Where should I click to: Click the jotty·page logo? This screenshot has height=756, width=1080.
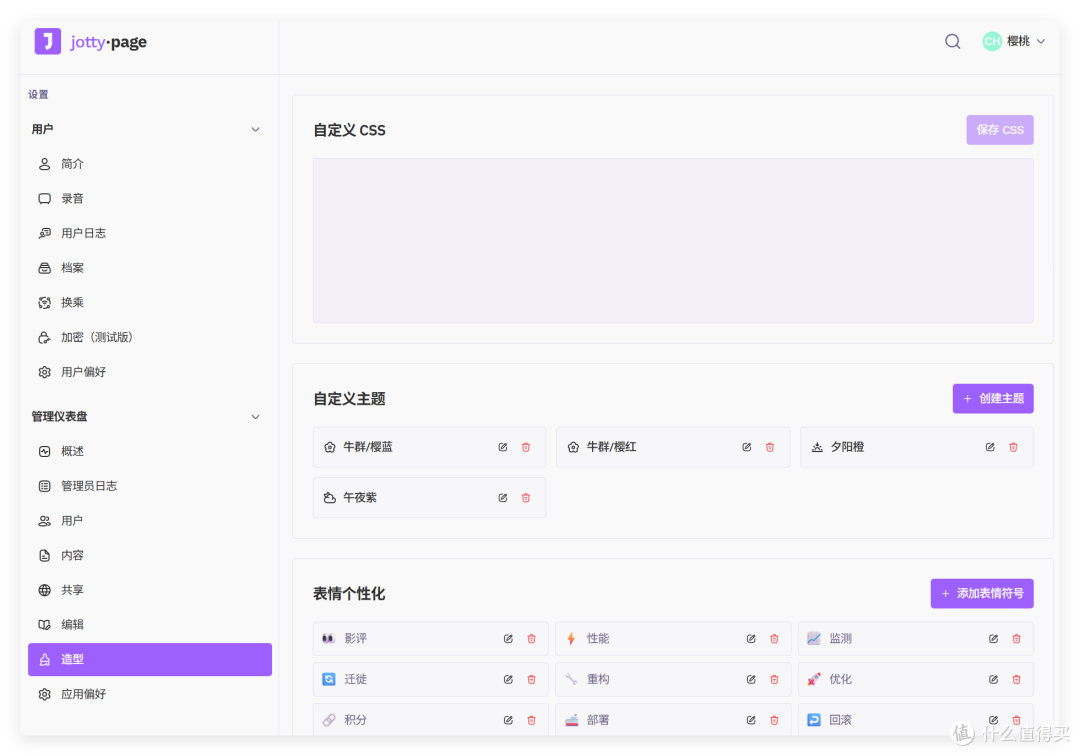pyautogui.click(x=90, y=41)
